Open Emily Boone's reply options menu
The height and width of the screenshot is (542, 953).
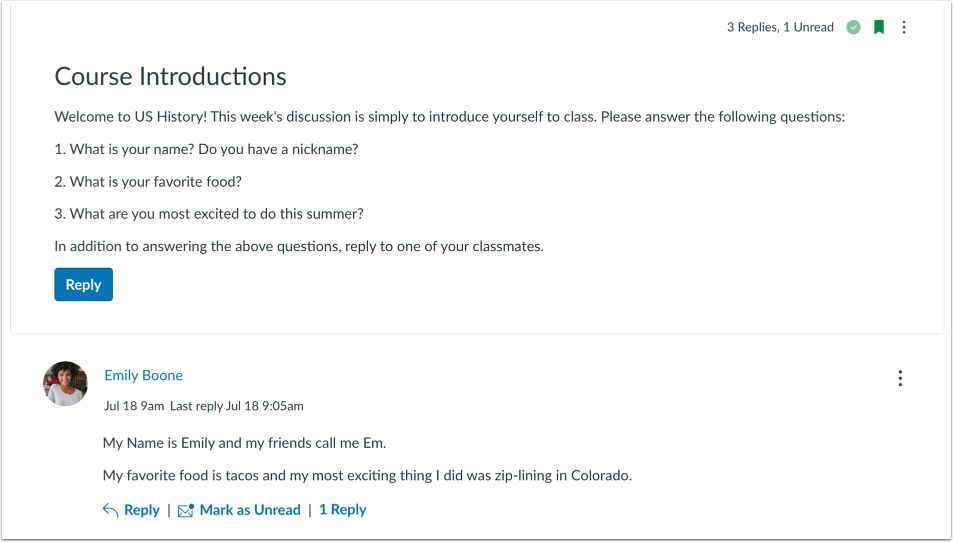(x=900, y=379)
